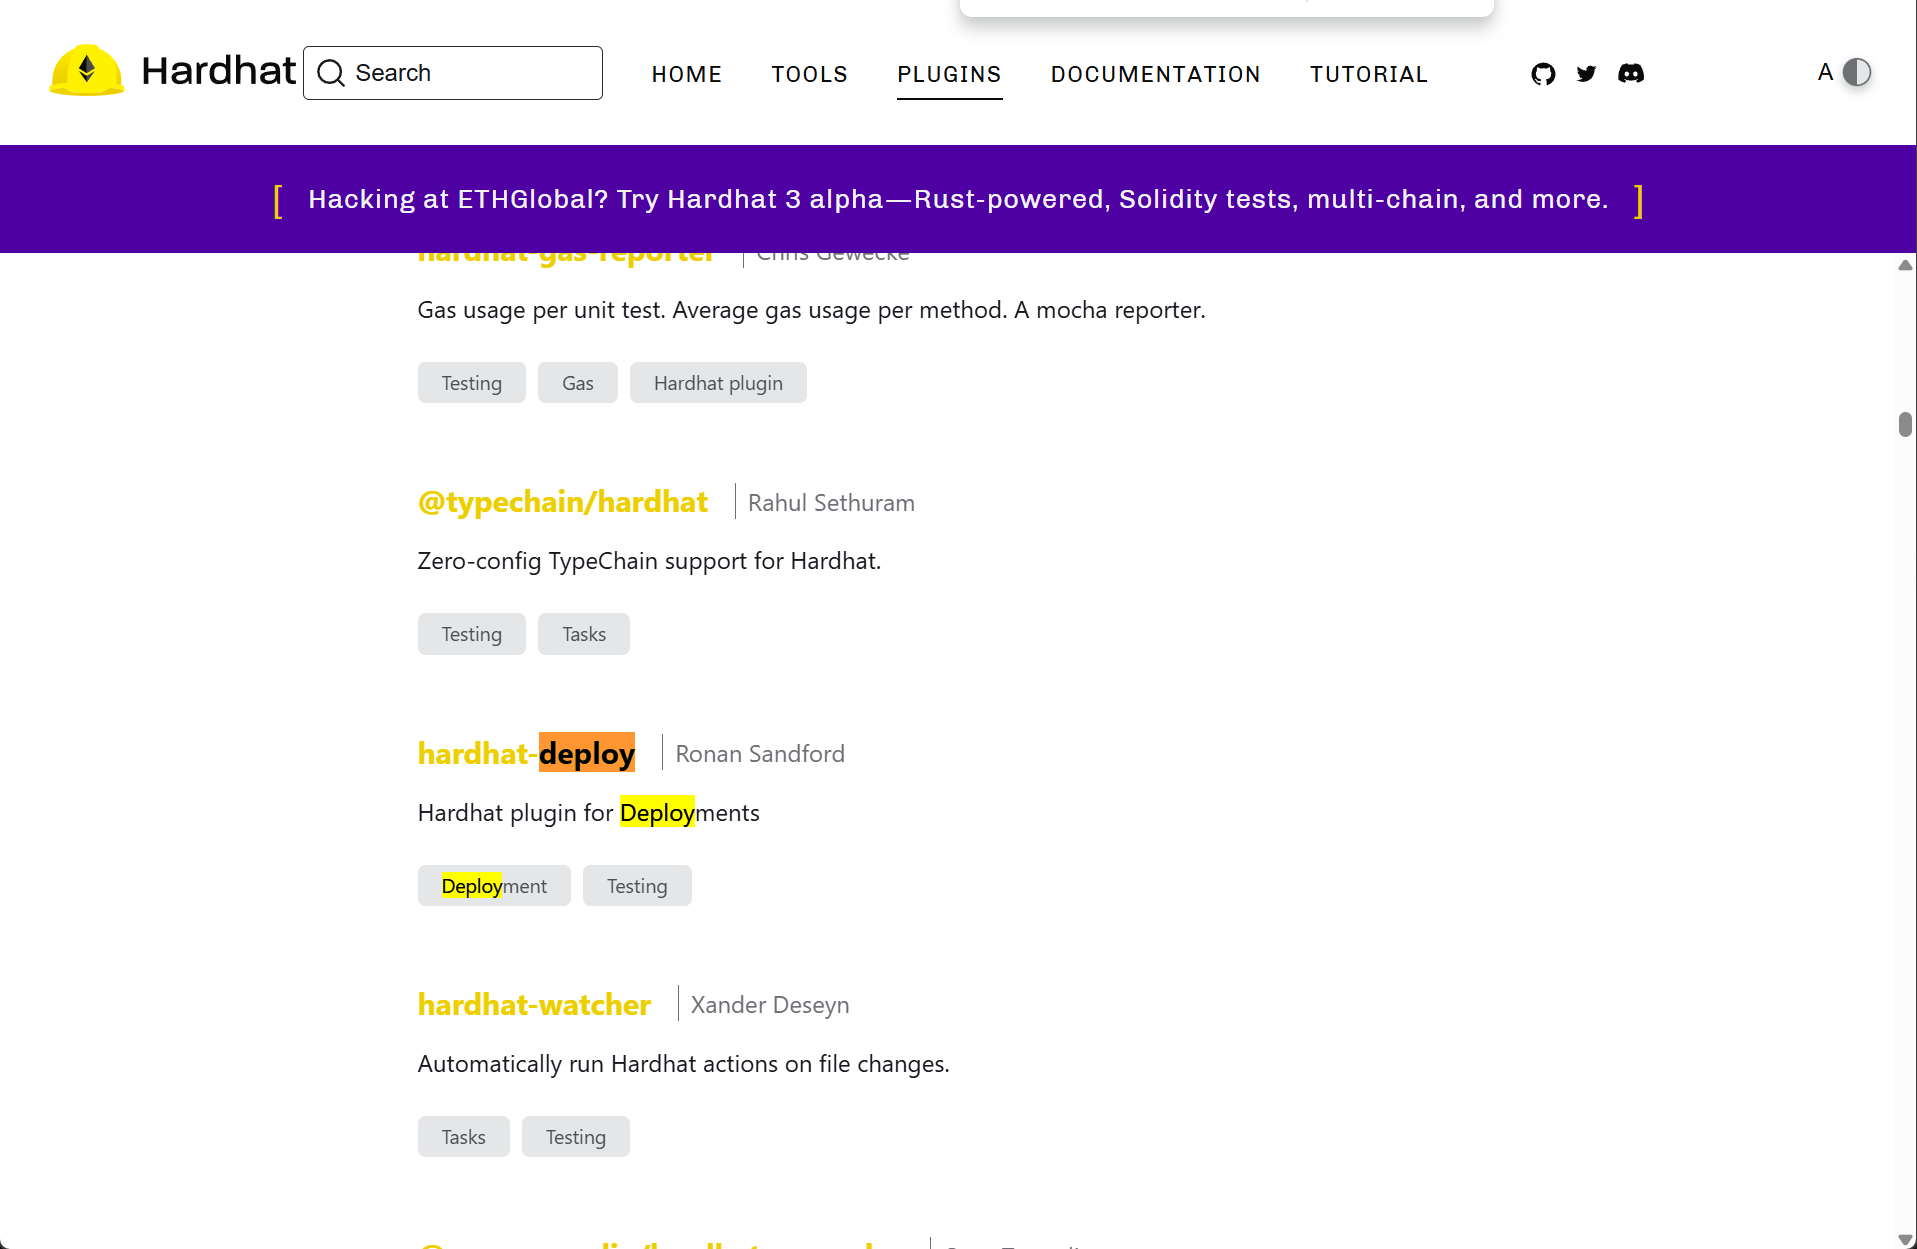Open the Hardhat 3 alpha ETHGlobal banner
The image size is (1917, 1249).
[958, 199]
